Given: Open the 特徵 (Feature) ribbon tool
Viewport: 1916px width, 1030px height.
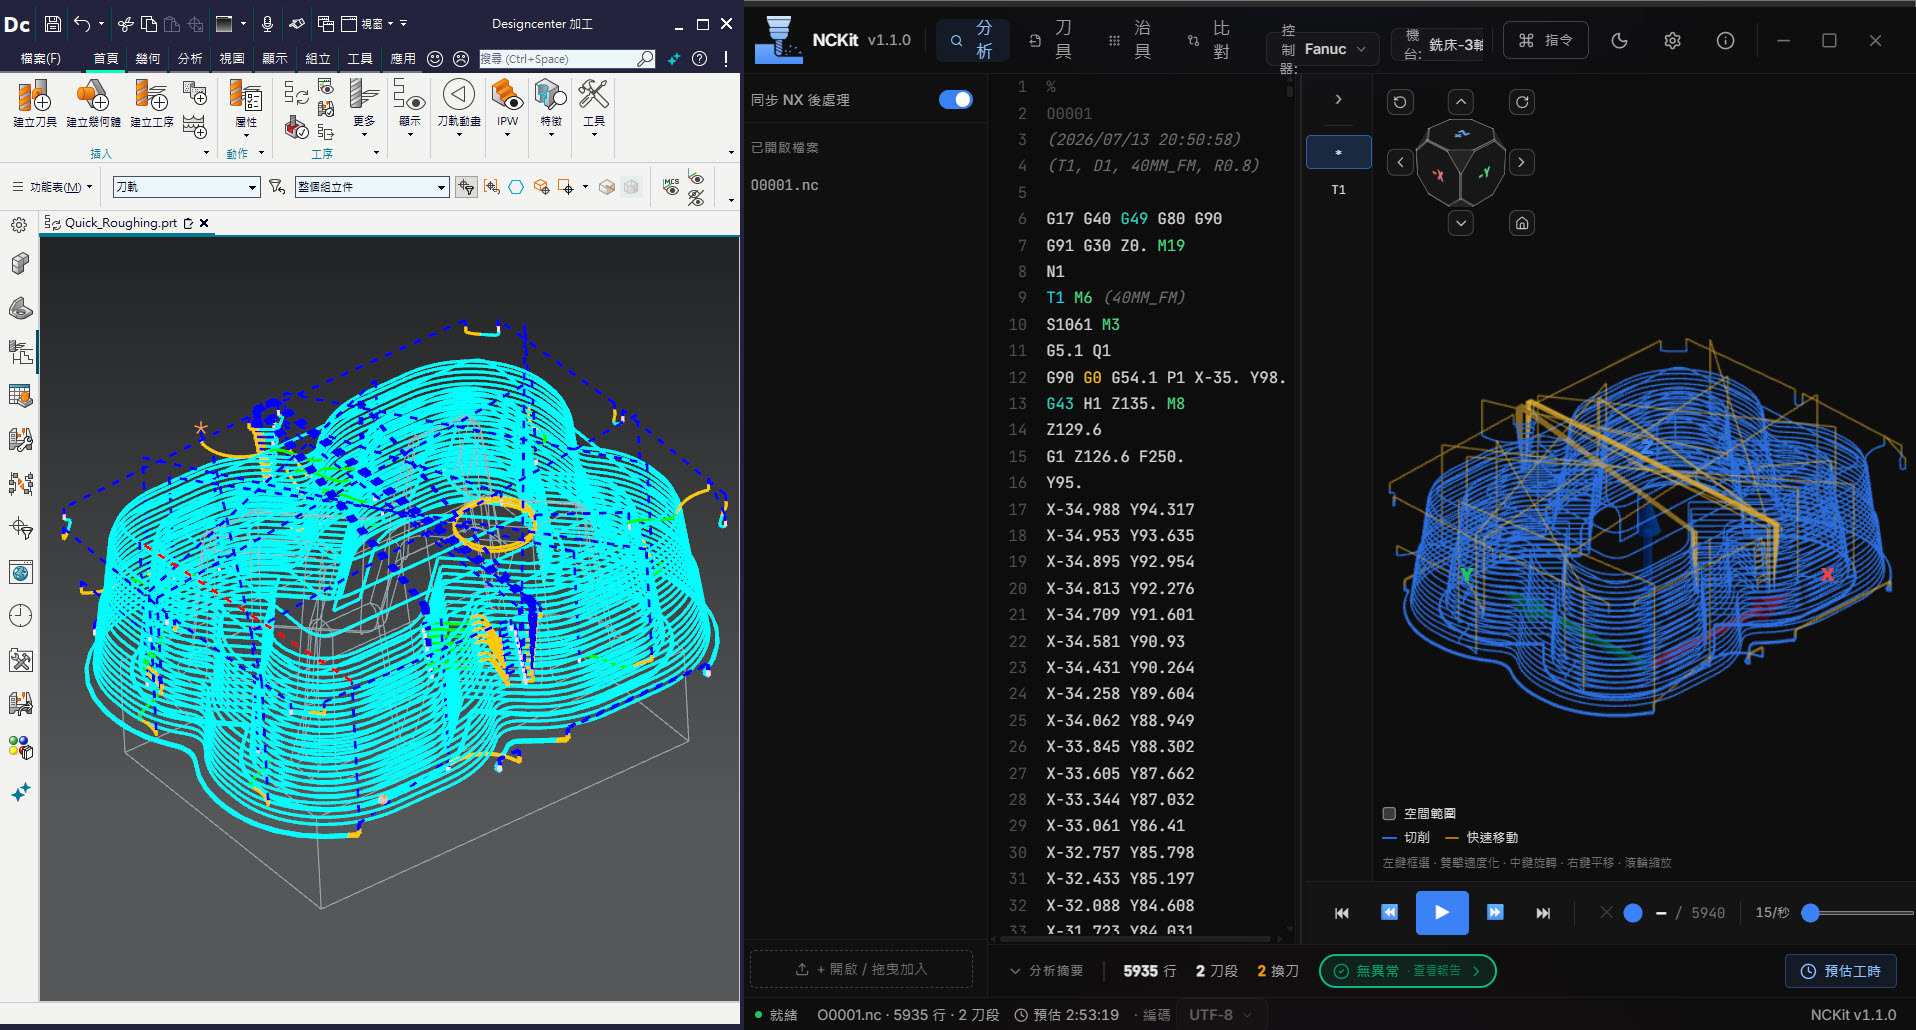Looking at the screenshot, I should (550, 103).
